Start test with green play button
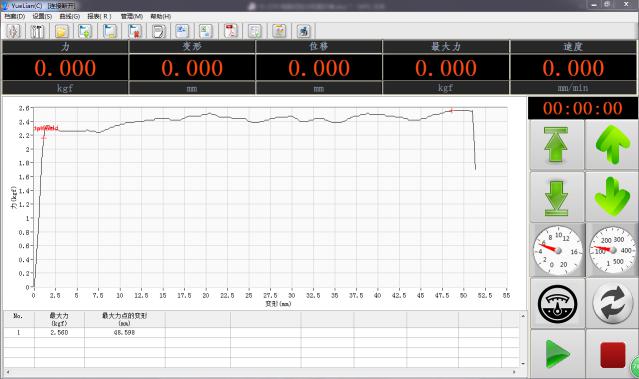This screenshot has height=379, width=639. point(557,354)
